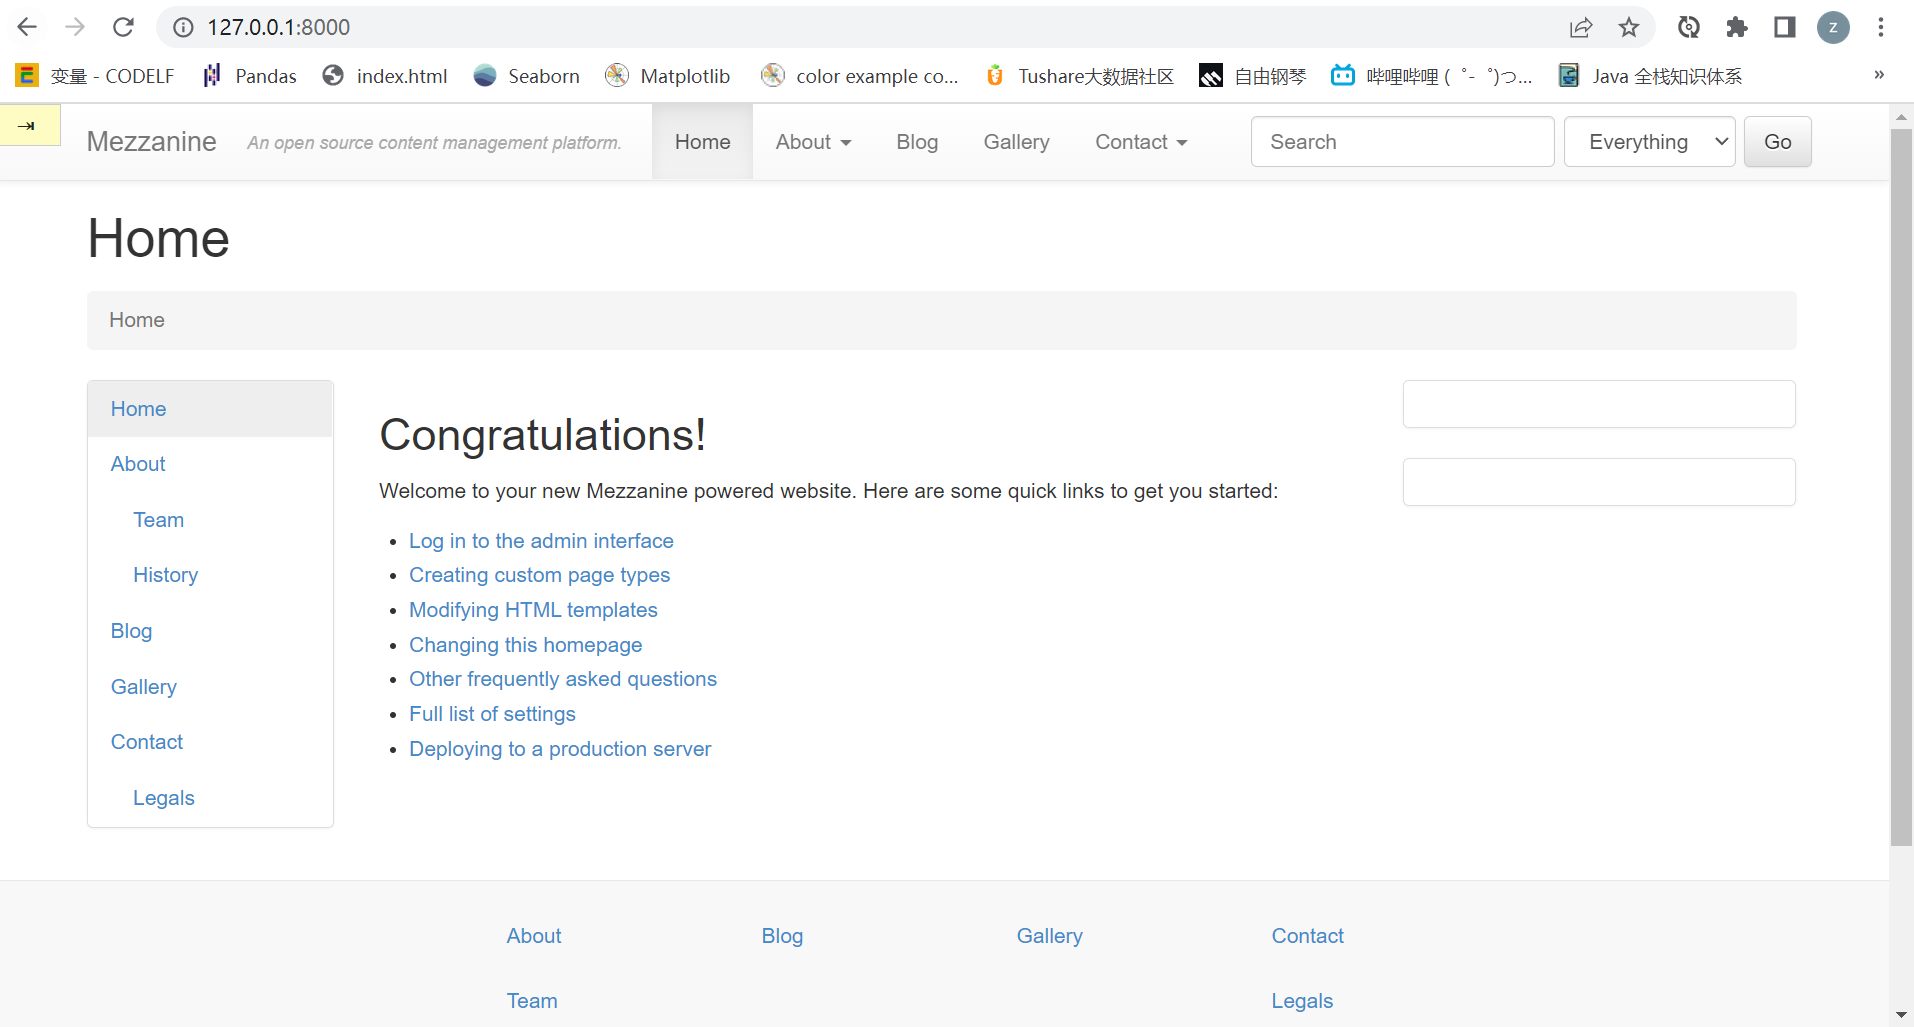Click the browser back arrow
This screenshot has height=1027, width=1914.
(x=27, y=27)
